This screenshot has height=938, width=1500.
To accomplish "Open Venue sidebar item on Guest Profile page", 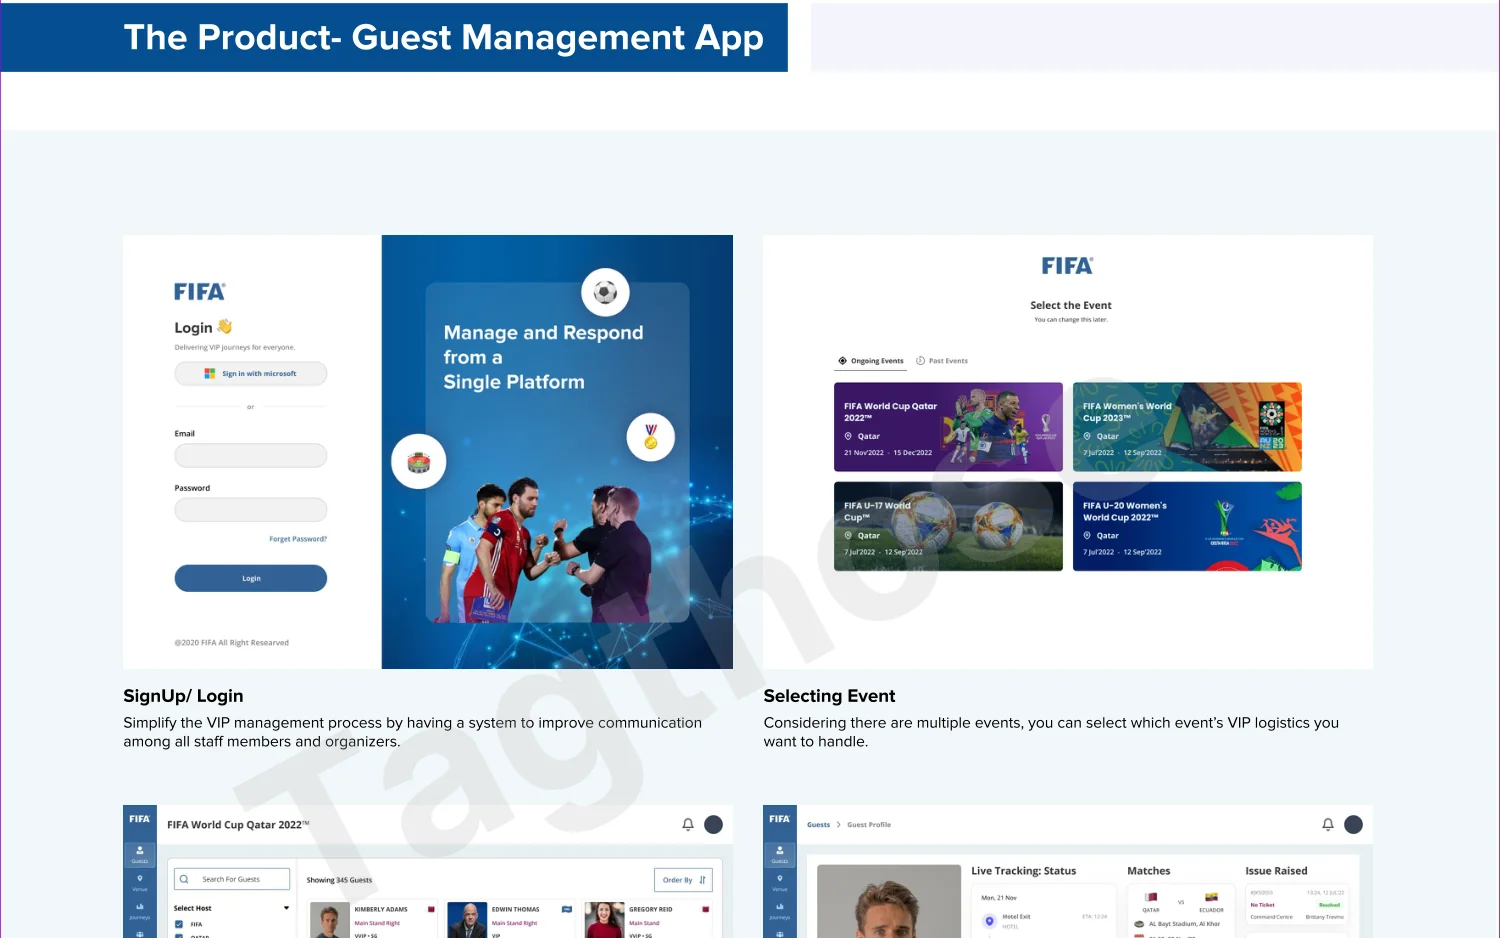I will [x=780, y=882].
